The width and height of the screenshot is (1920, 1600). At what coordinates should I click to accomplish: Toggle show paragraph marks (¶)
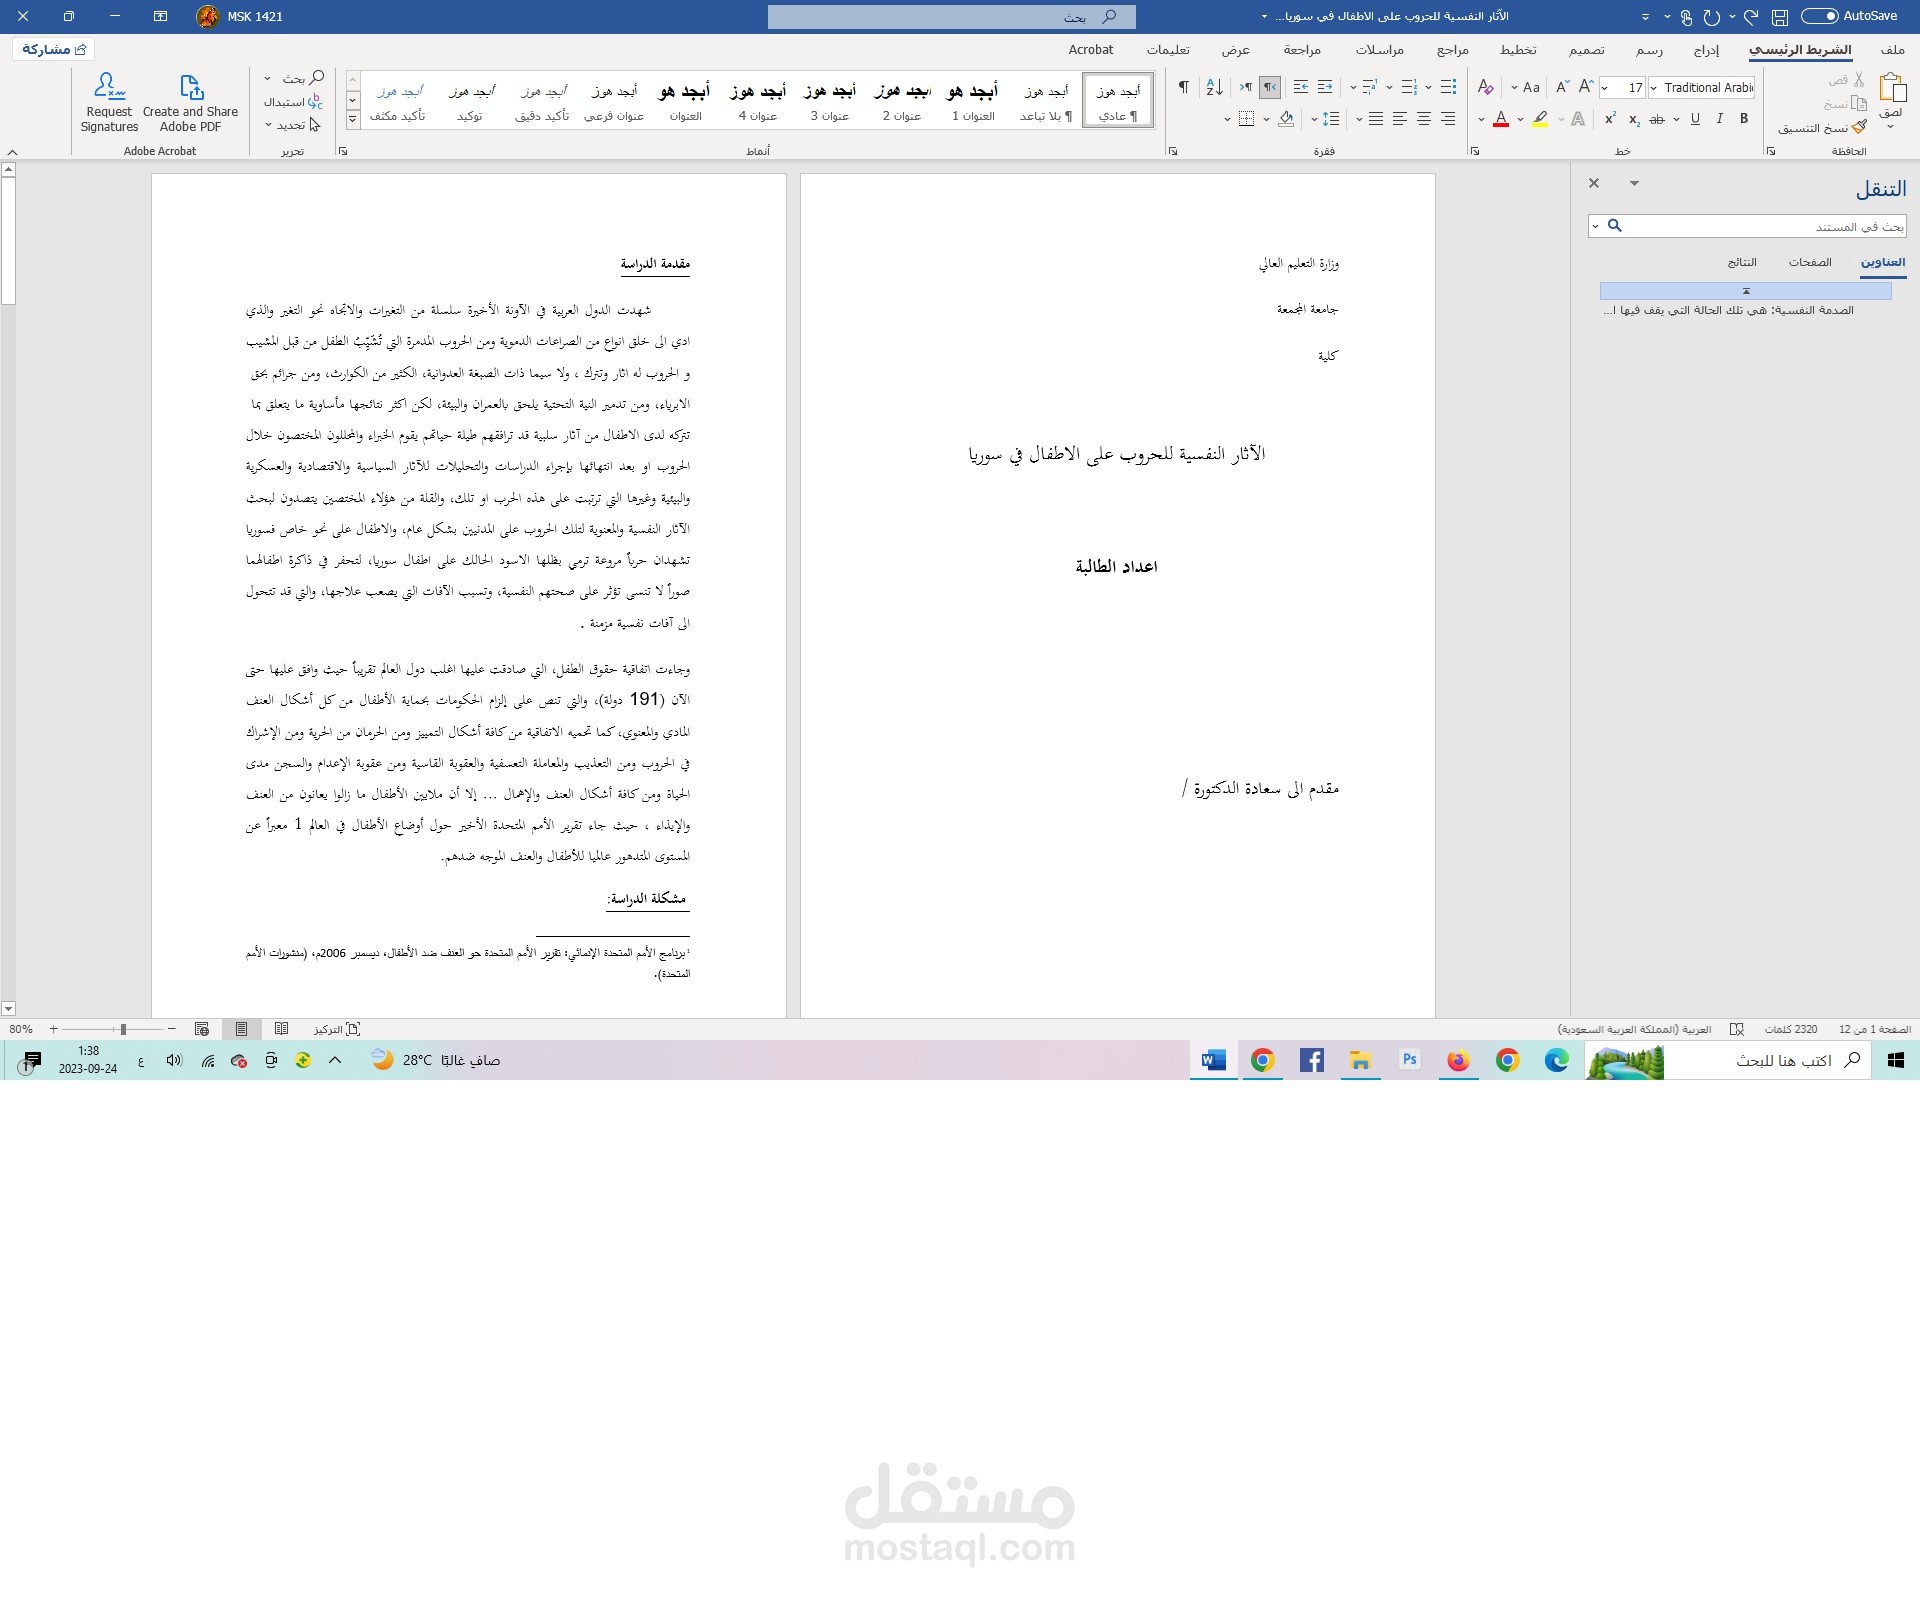(1183, 87)
